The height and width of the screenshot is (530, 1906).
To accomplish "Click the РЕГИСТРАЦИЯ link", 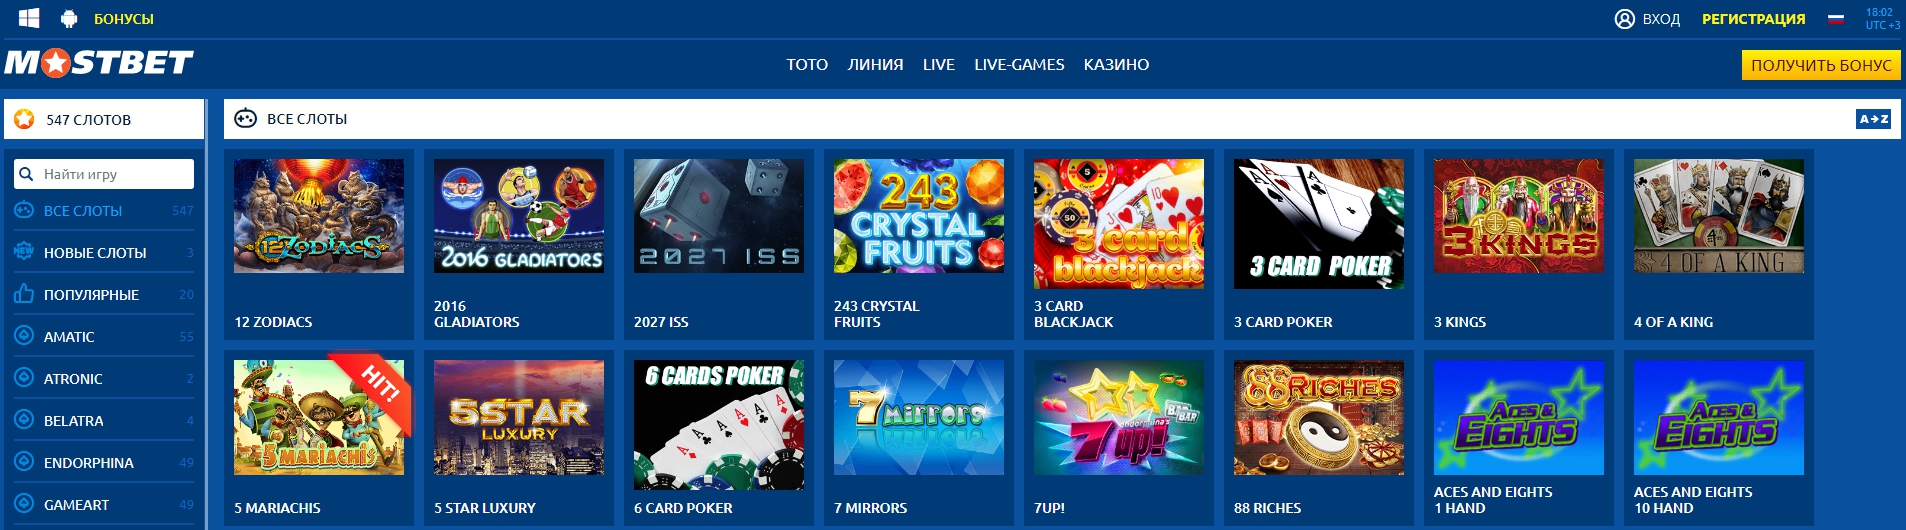I will [1753, 19].
